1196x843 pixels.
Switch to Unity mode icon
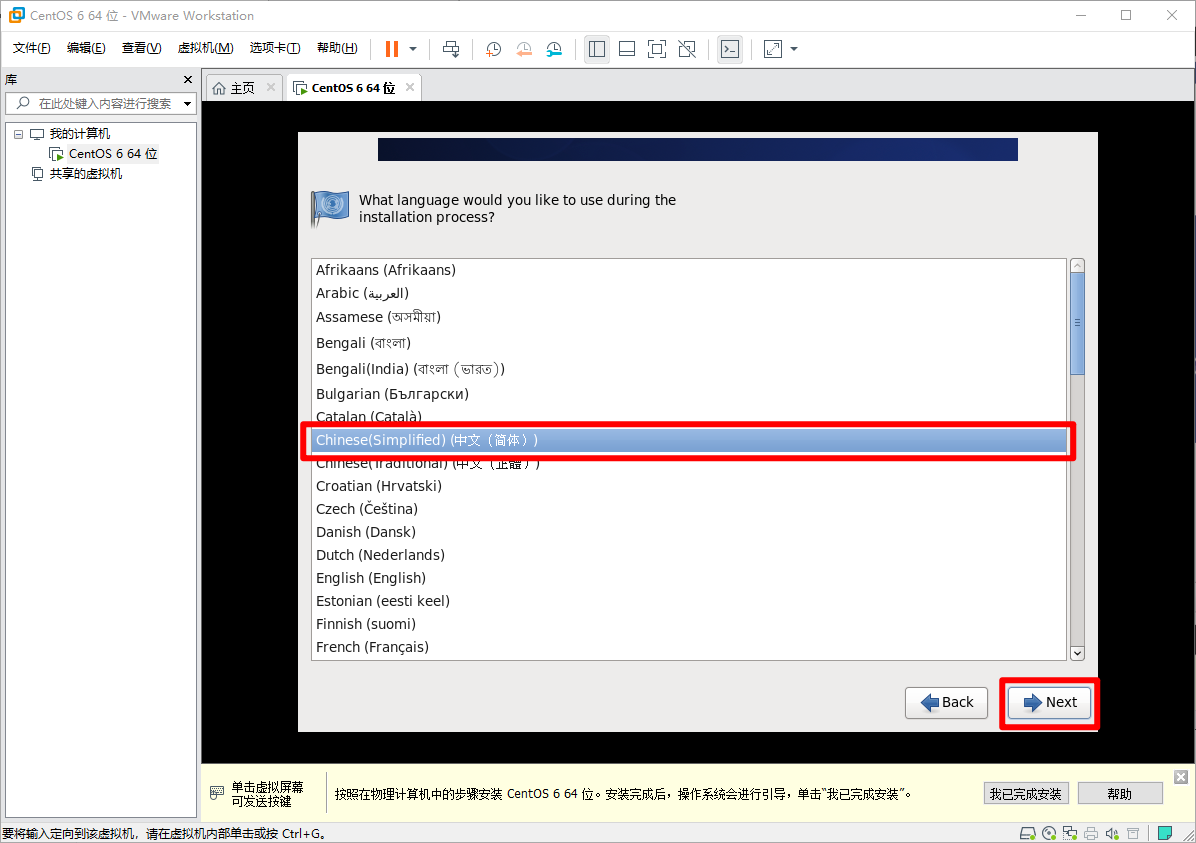(687, 49)
